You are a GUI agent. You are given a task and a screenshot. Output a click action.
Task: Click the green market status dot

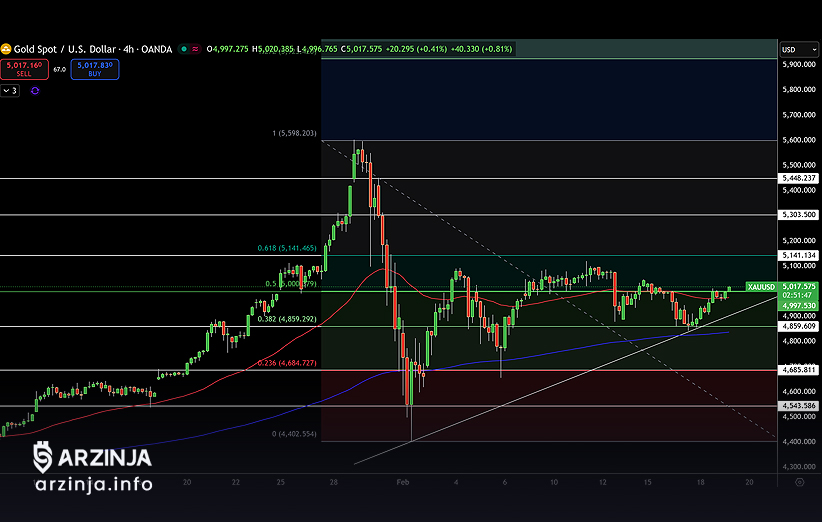pyautogui.click(x=182, y=48)
